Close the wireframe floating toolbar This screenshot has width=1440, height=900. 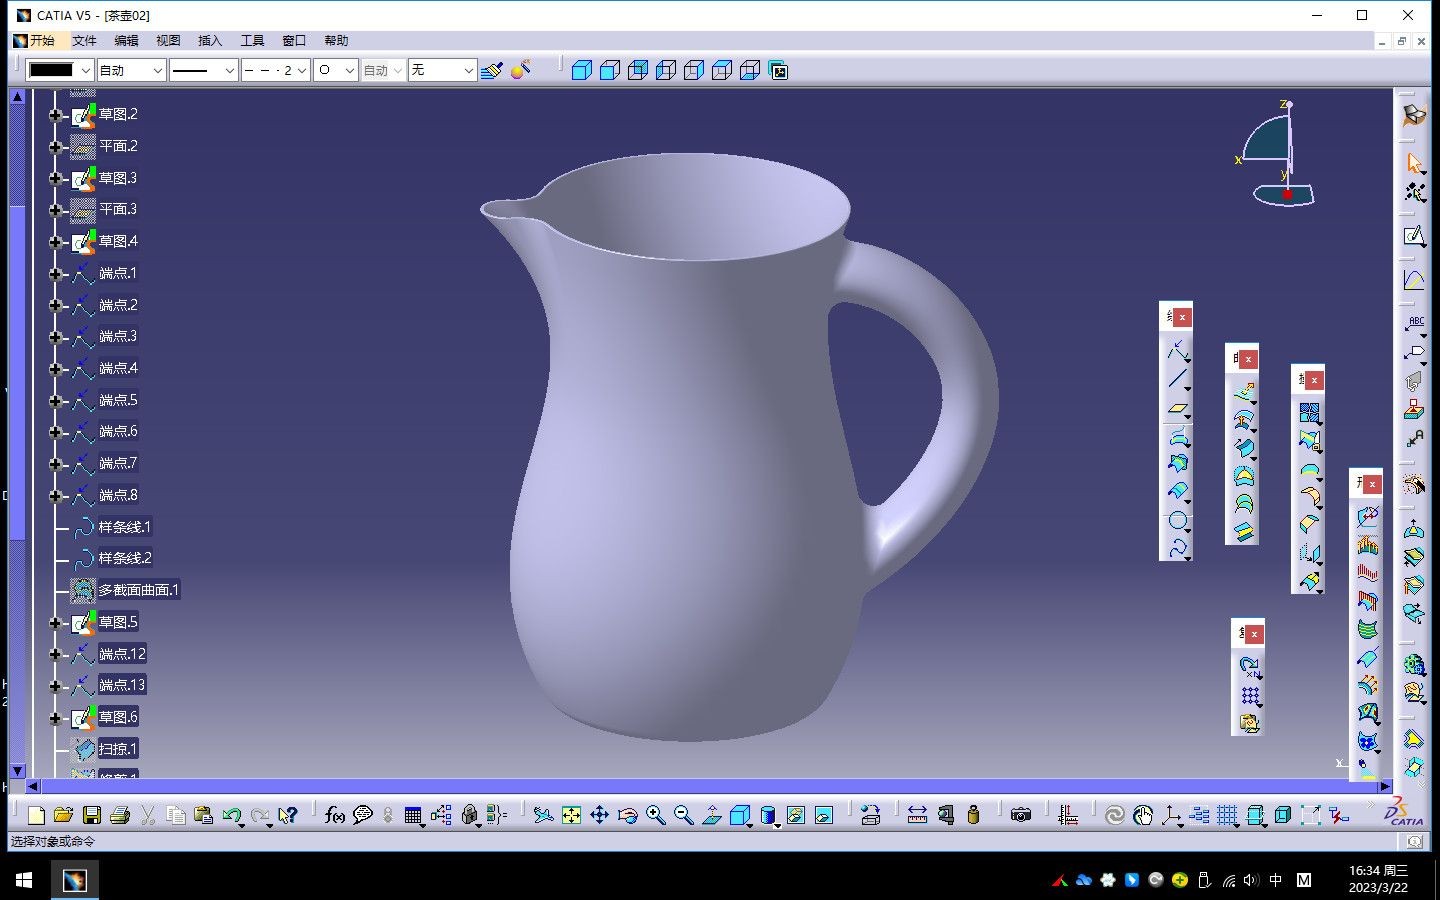click(x=1182, y=317)
